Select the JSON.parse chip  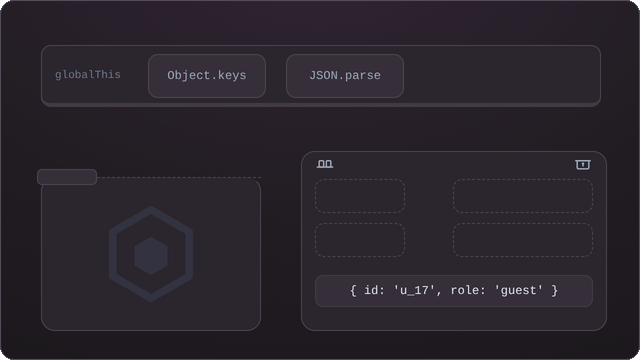(x=345, y=76)
